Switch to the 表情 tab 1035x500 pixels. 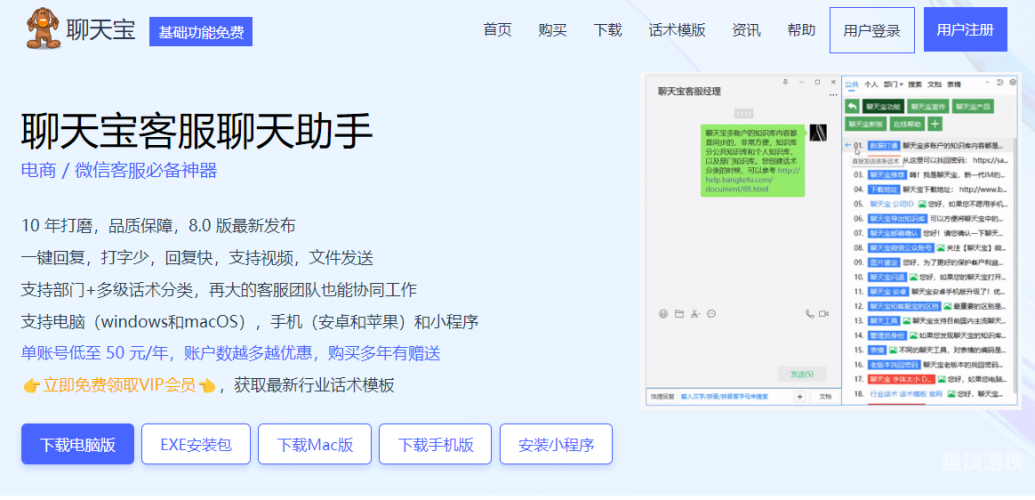pyautogui.click(x=954, y=85)
